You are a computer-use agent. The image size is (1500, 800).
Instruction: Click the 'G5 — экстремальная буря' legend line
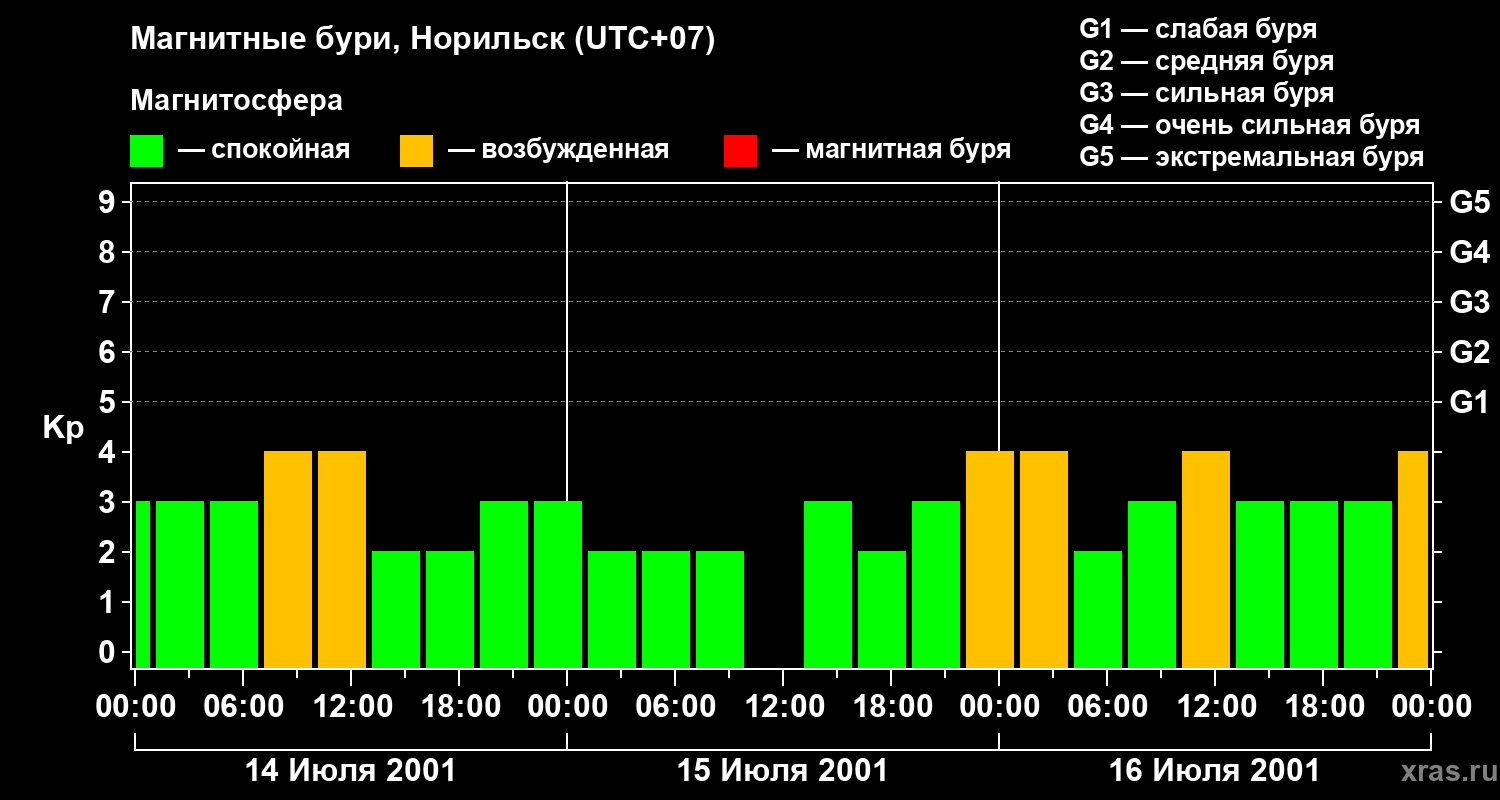click(x=1251, y=157)
